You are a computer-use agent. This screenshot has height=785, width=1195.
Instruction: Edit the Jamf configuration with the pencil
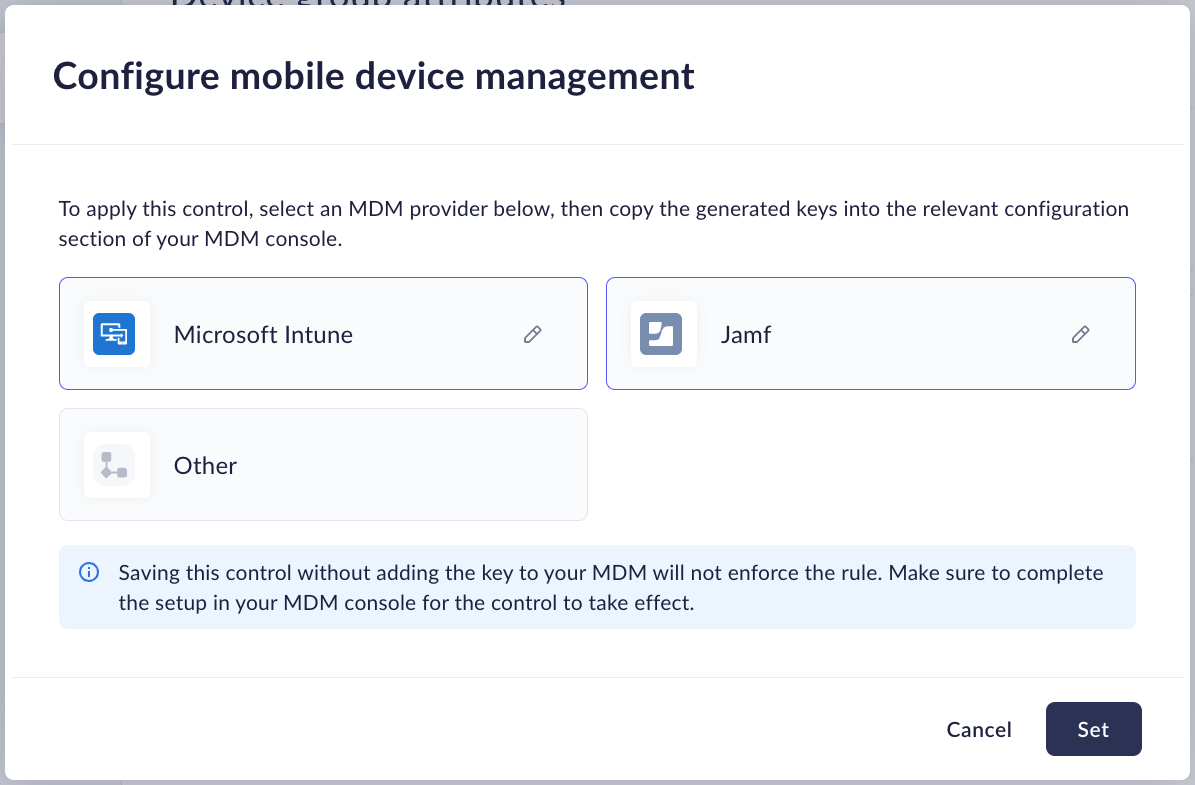click(x=1080, y=335)
